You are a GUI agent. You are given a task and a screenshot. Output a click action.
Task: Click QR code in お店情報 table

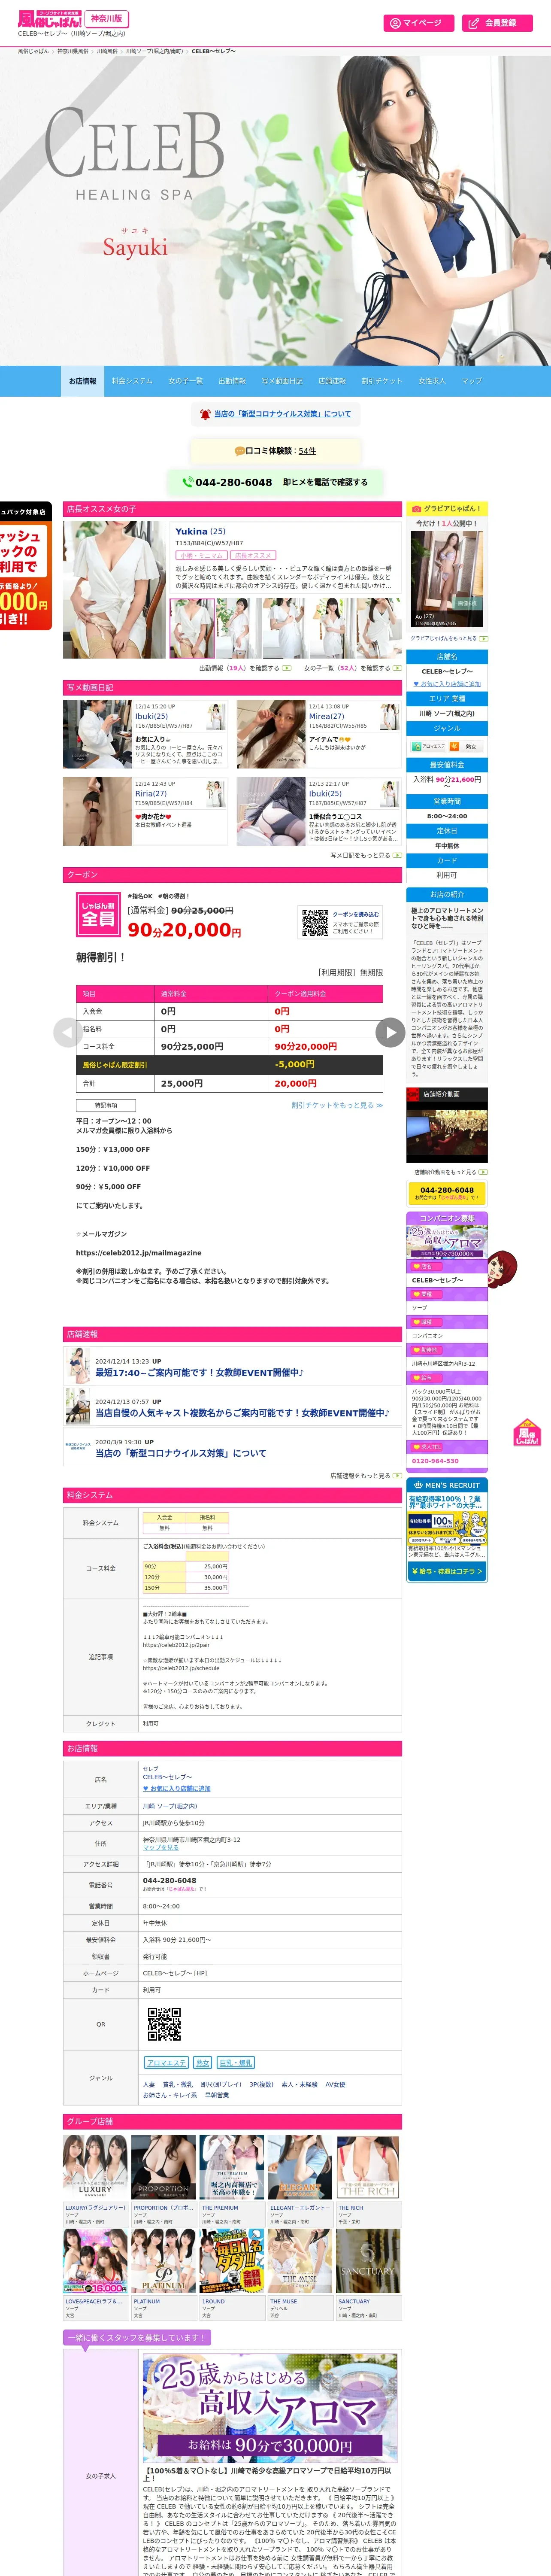(x=164, y=2024)
